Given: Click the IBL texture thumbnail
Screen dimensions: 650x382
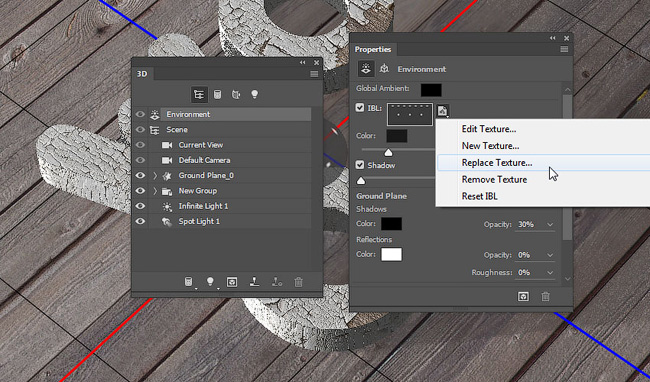Looking at the screenshot, I should 410,115.
